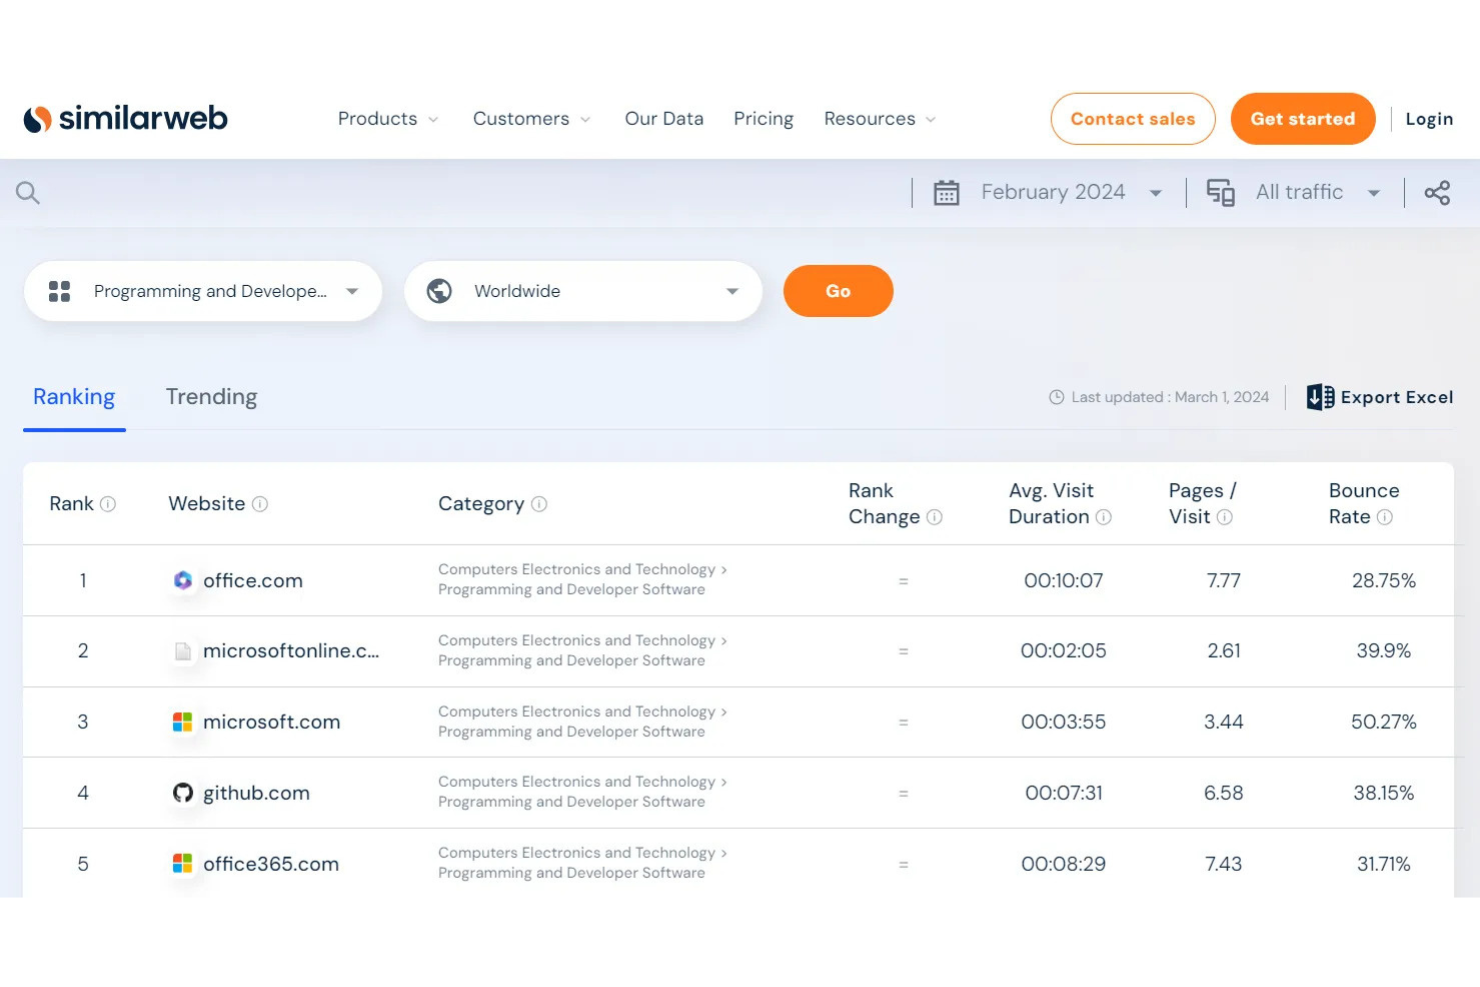Click the Rank column info icon
The width and height of the screenshot is (1480, 987).
pyautogui.click(x=108, y=504)
